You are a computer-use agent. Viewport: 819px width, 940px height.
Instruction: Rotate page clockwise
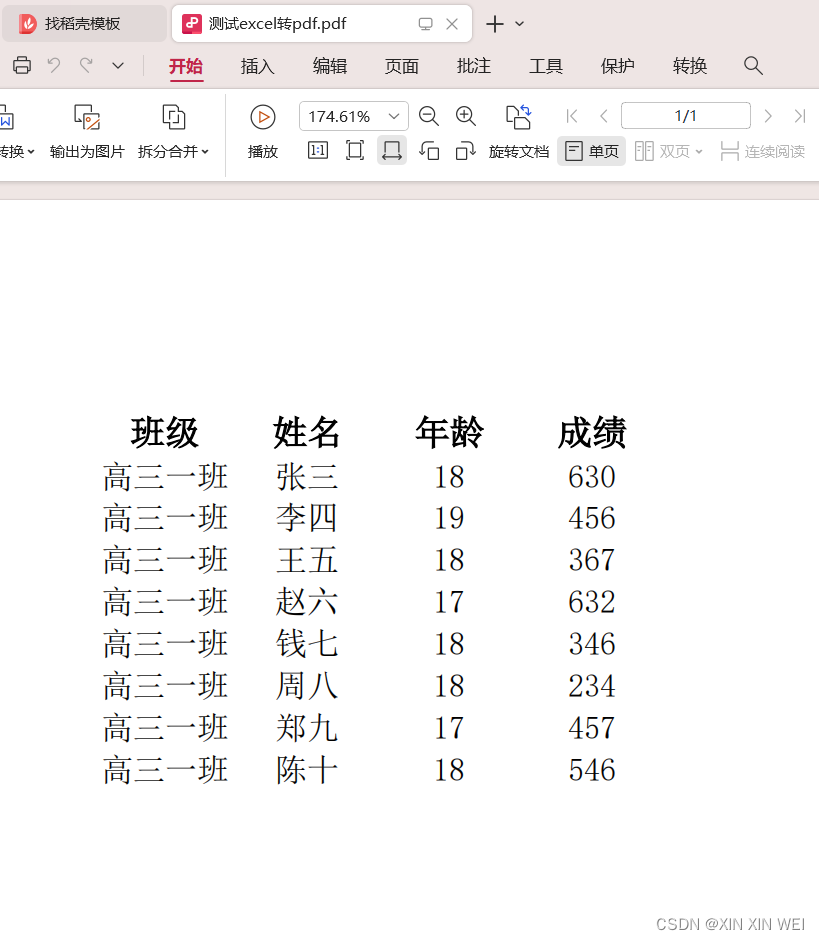(x=465, y=151)
